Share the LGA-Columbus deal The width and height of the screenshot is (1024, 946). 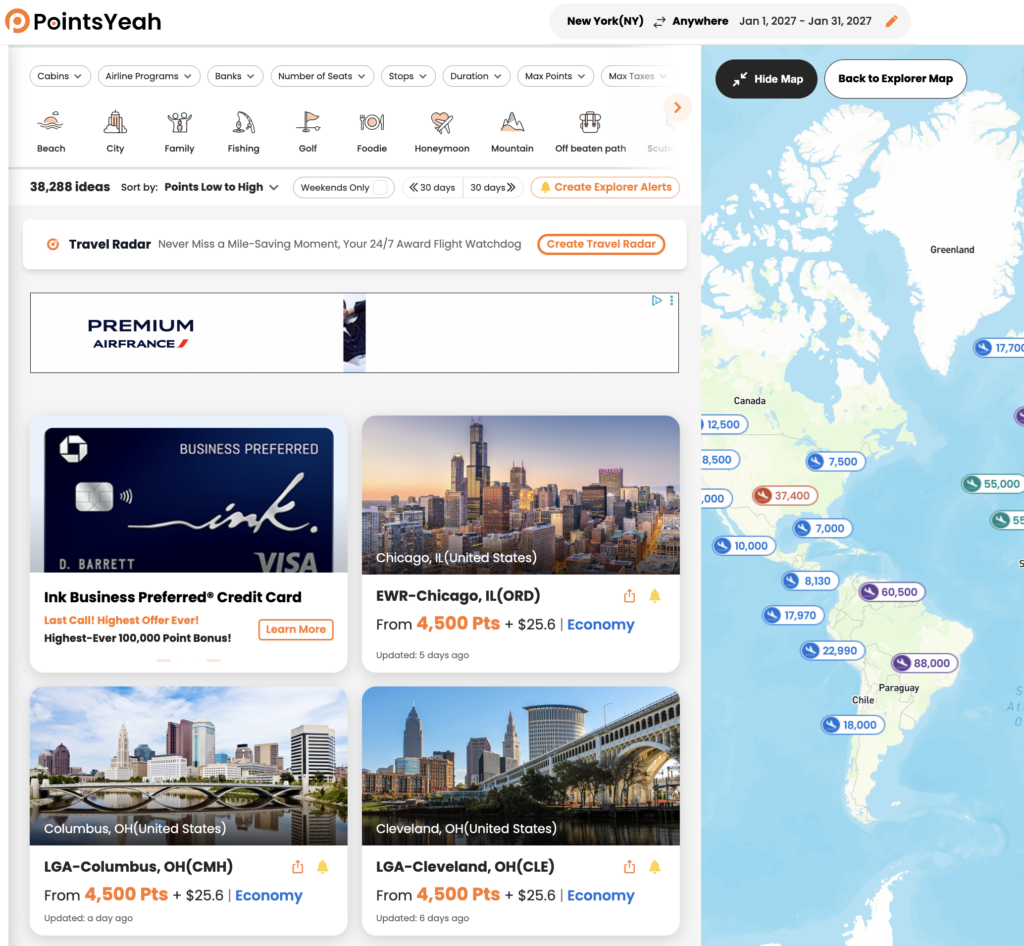298,866
